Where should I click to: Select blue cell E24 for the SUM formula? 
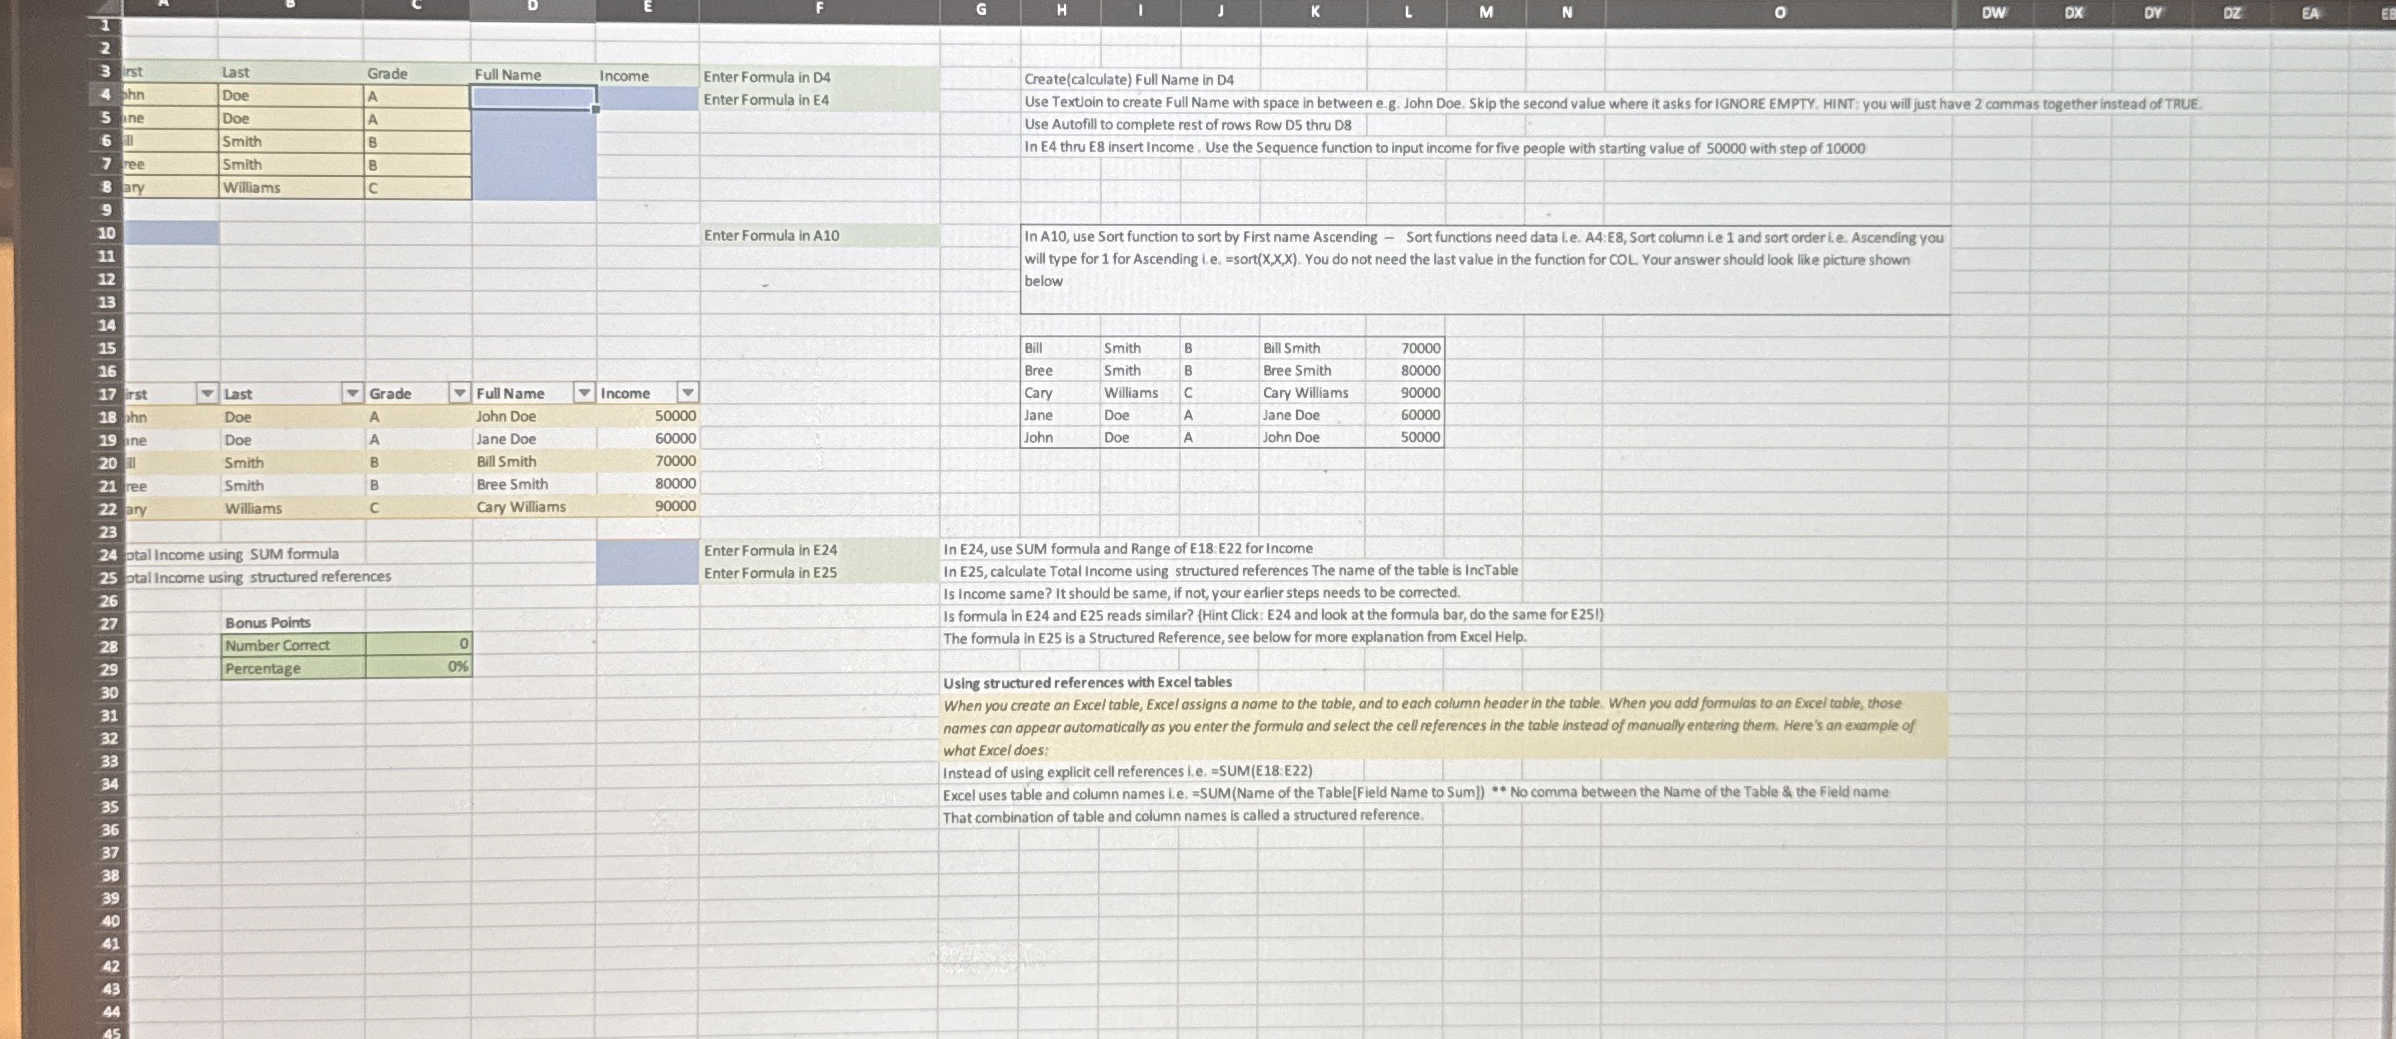(648, 550)
